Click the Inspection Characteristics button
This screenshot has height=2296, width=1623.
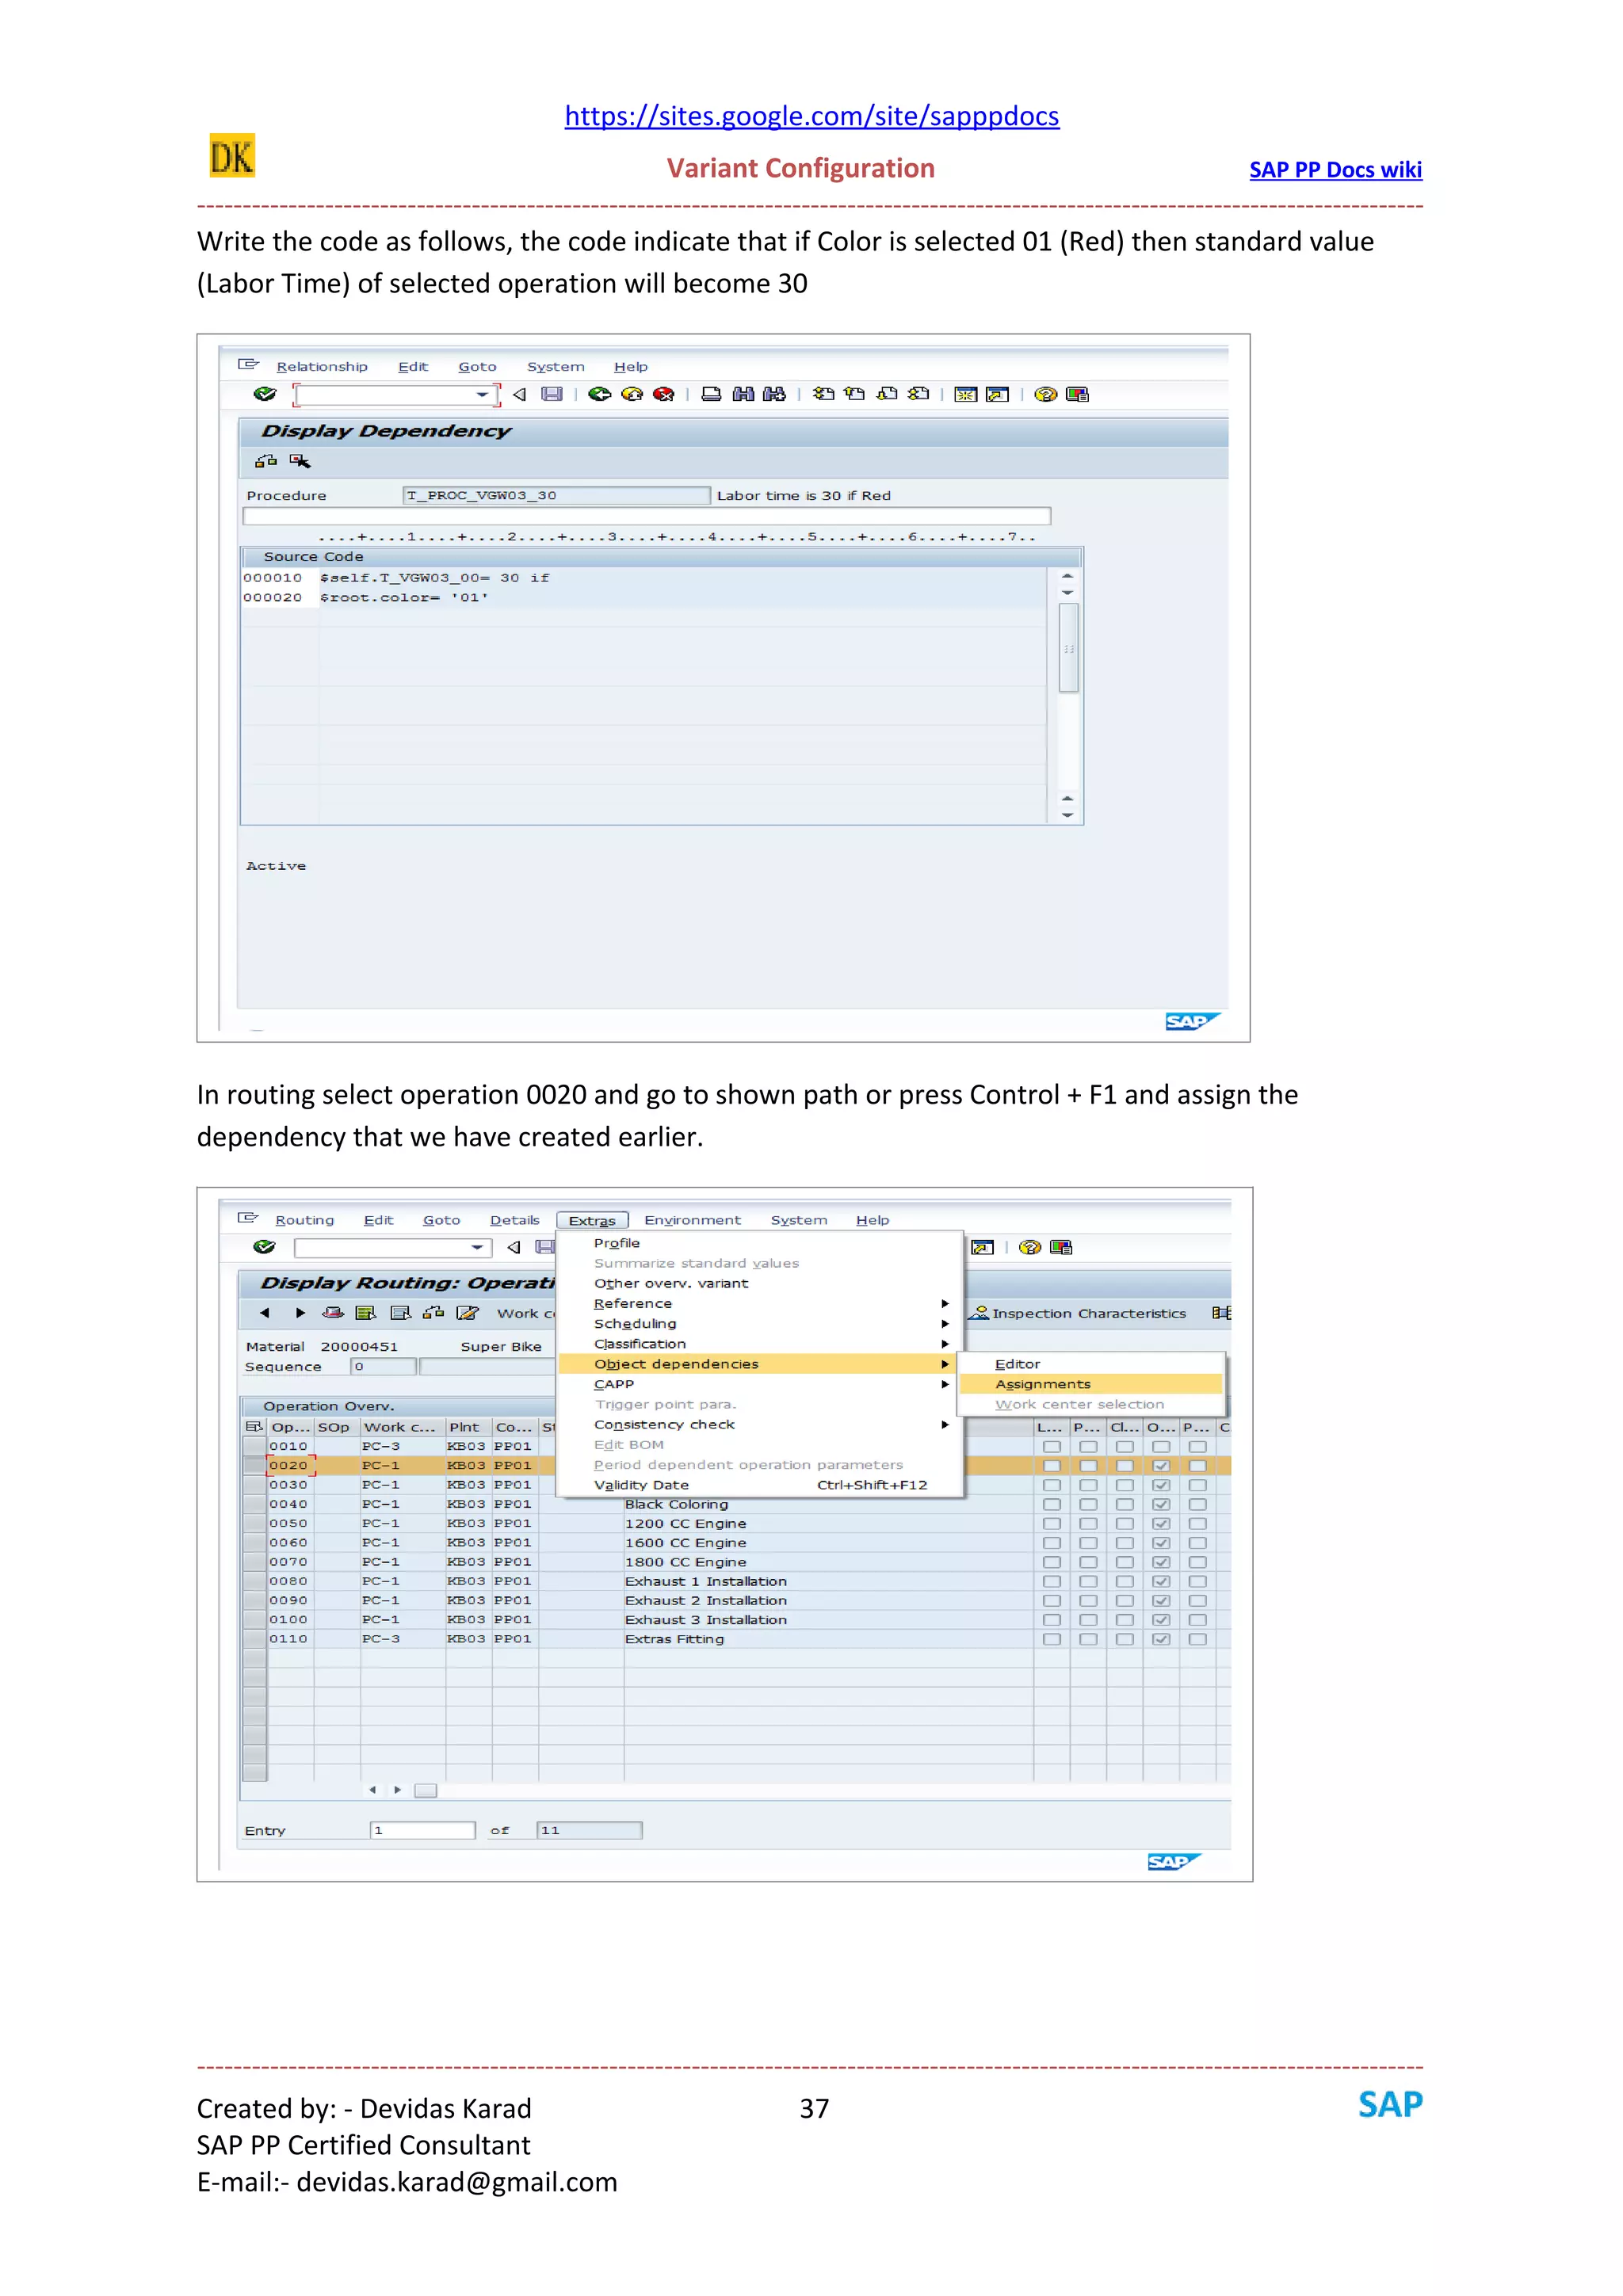coord(1078,1313)
